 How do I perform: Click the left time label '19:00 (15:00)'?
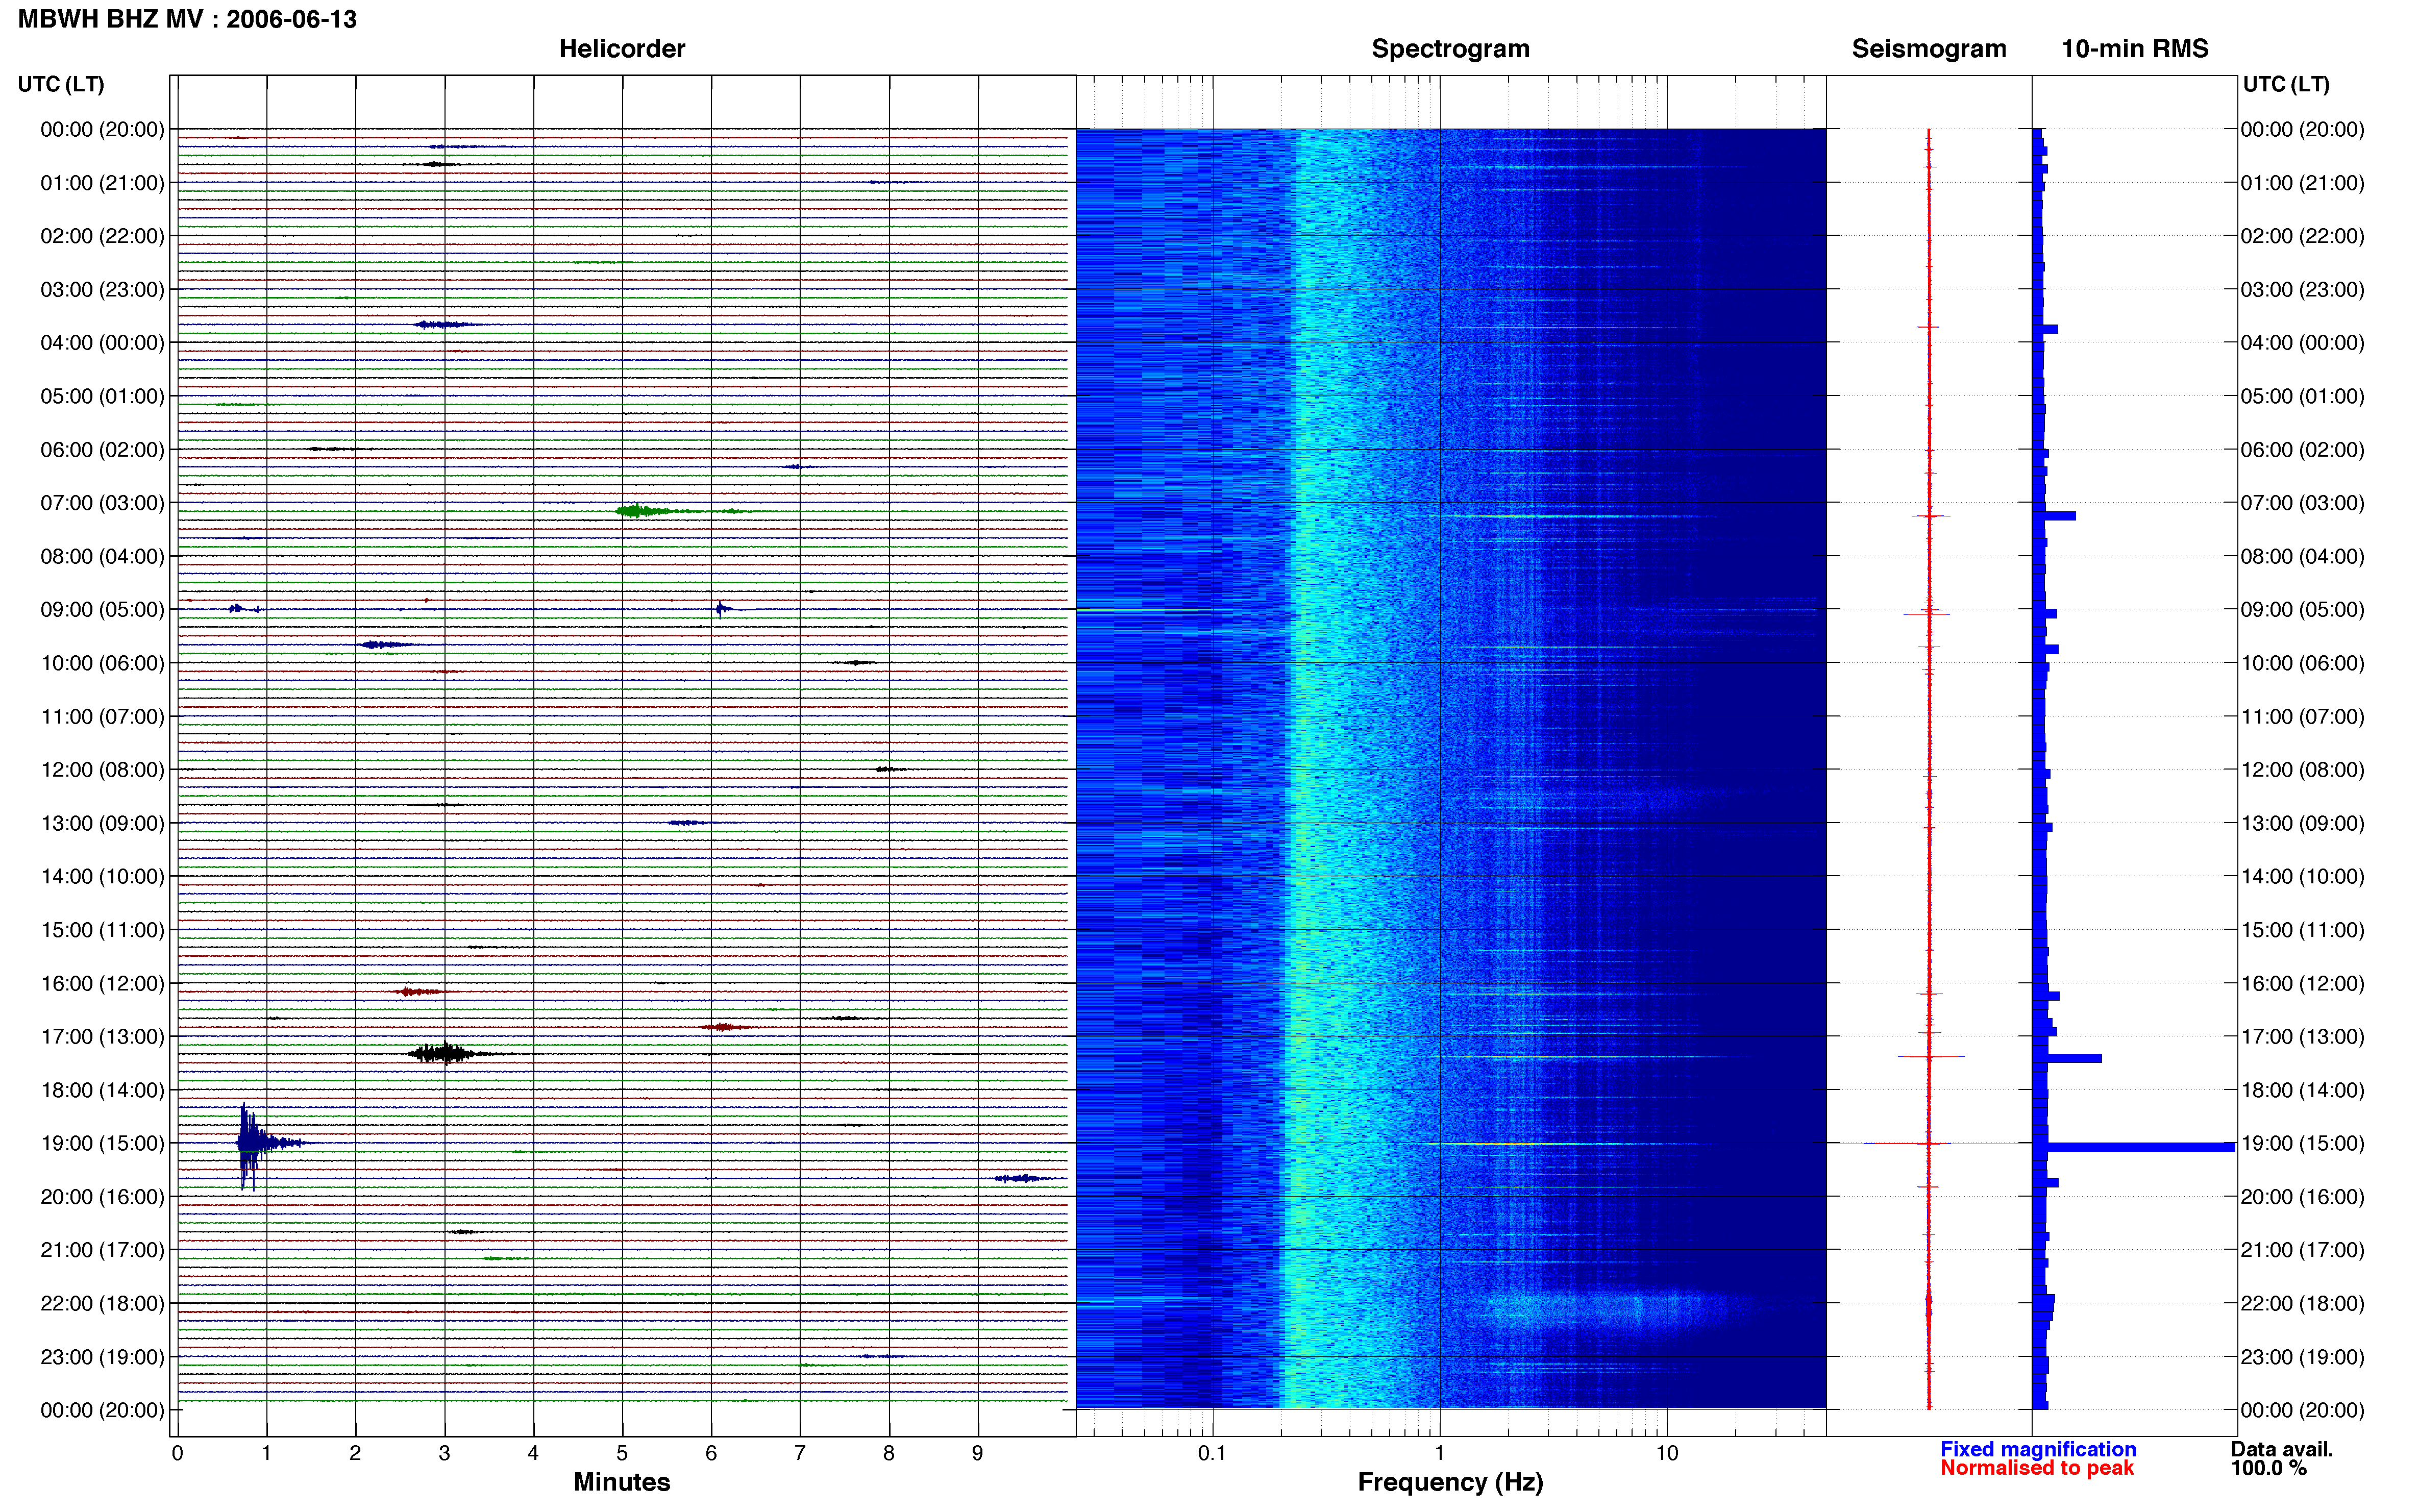point(102,1143)
